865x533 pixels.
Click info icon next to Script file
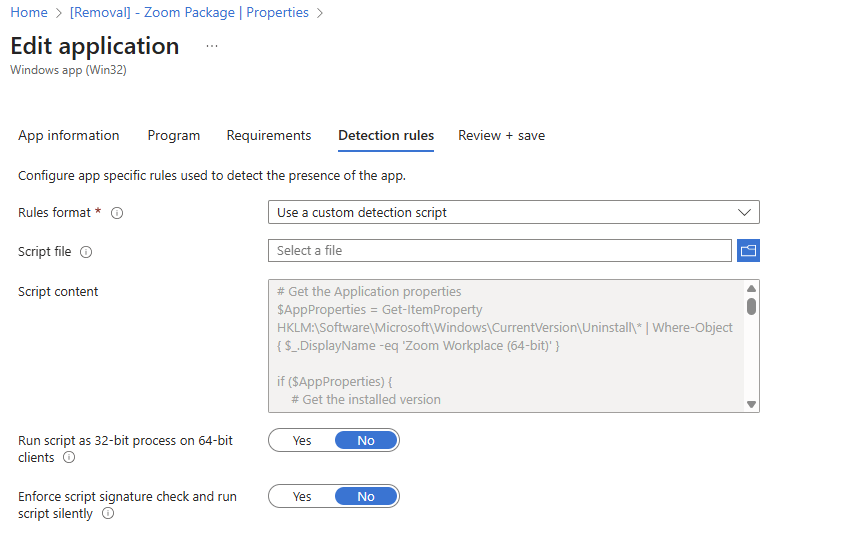click(86, 252)
